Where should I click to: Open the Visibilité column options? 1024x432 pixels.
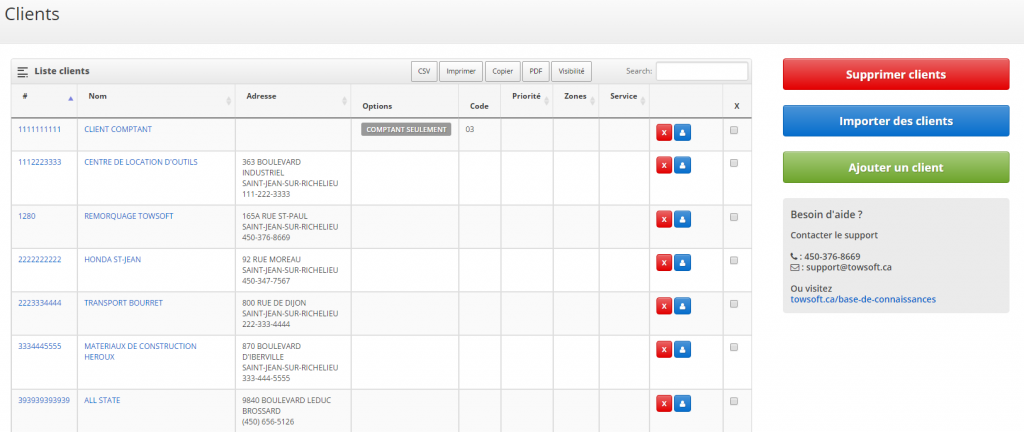[572, 72]
